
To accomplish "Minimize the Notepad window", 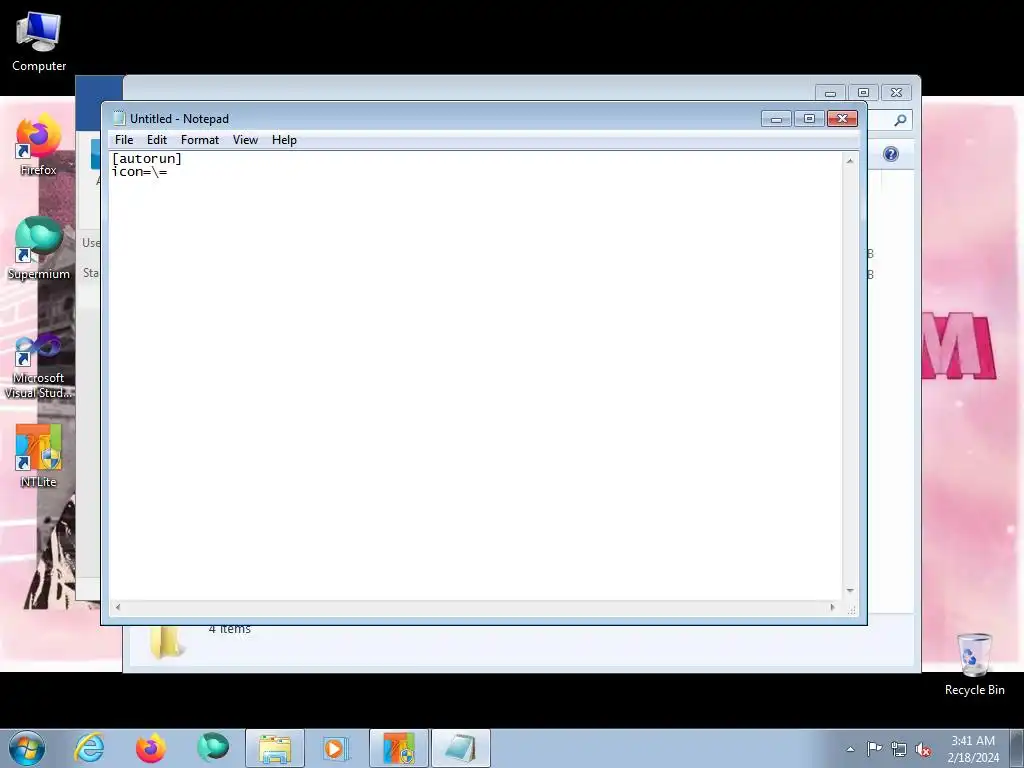I will click(x=776, y=119).
